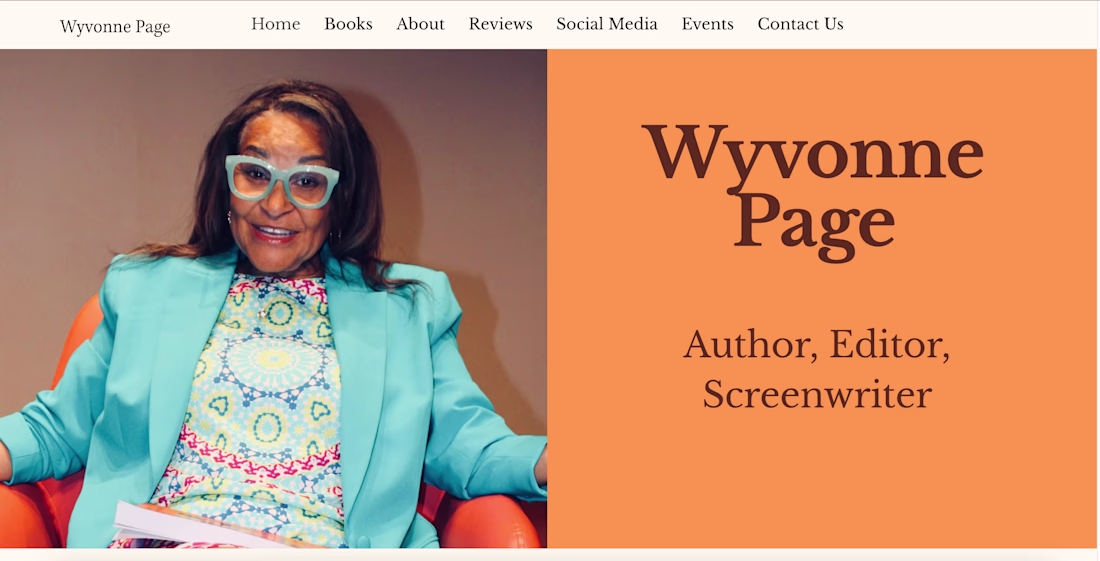Click the word 'Screenwriter' in the subtitle
This screenshot has height=561, width=1100.
pyautogui.click(x=817, y=394)
